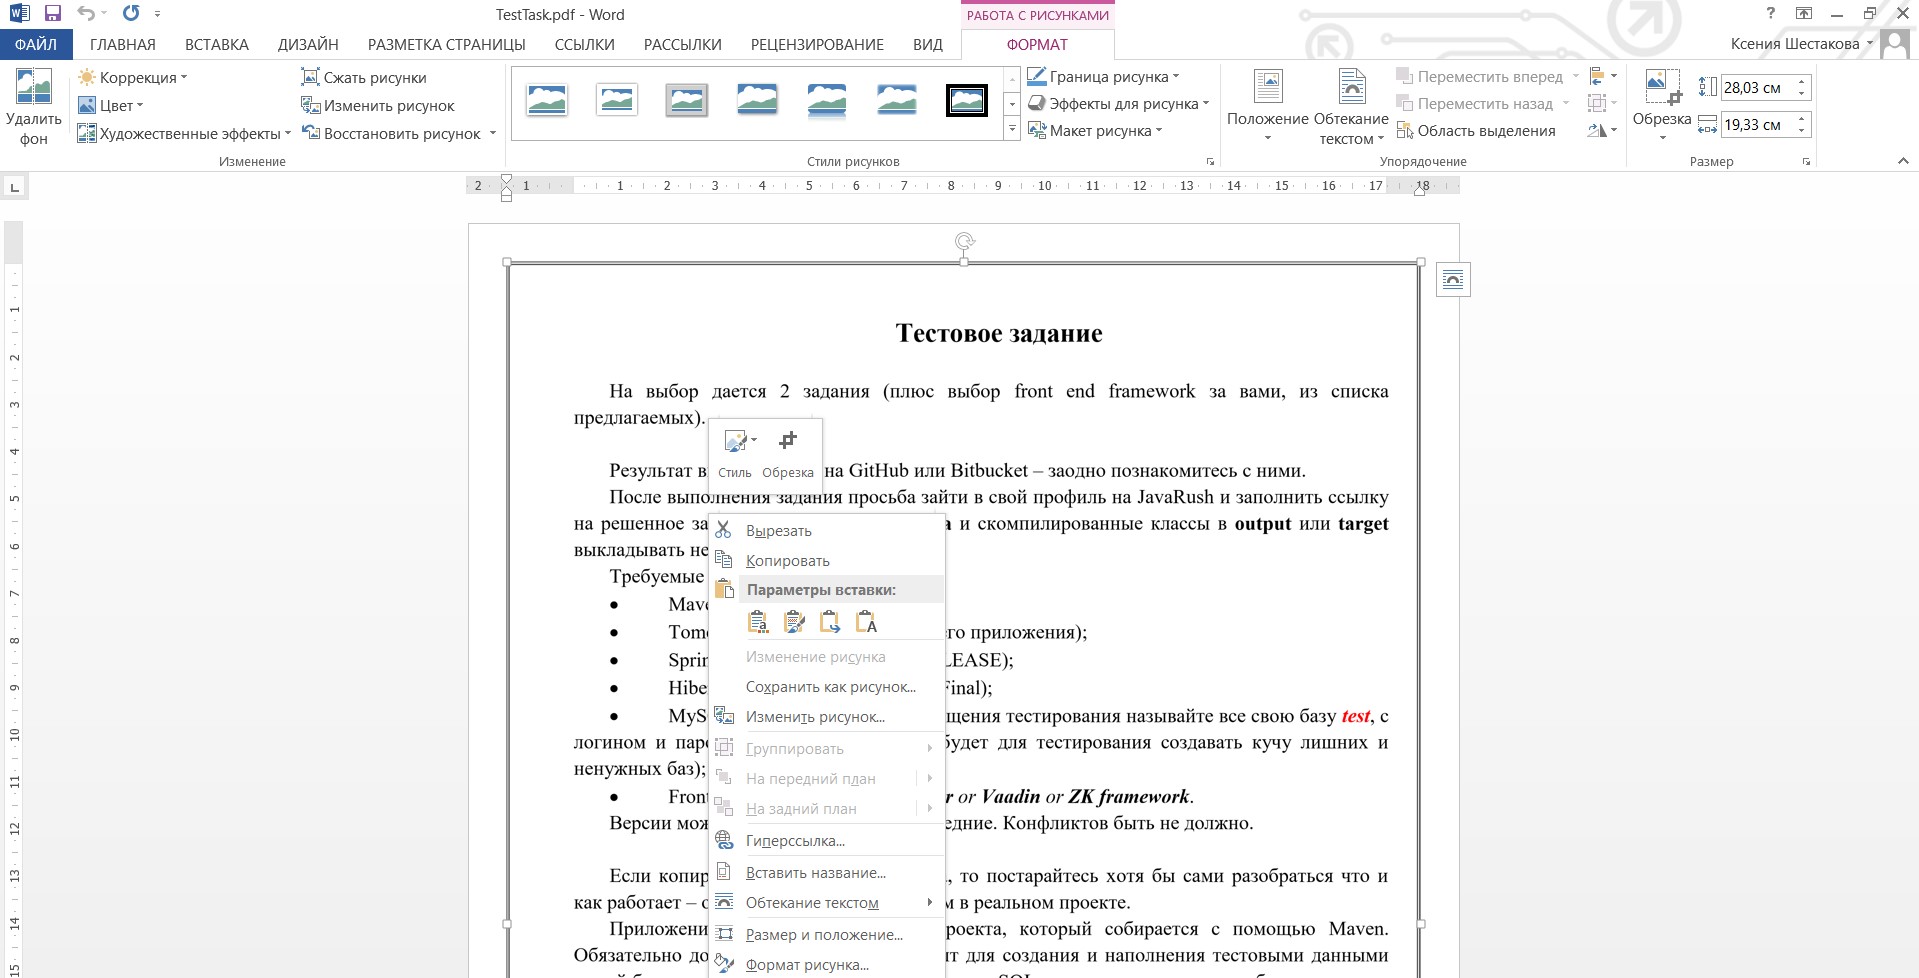
Task: Switch to the Insert (ВСТАВКА) tab
Action: click(x=217, y=44)
